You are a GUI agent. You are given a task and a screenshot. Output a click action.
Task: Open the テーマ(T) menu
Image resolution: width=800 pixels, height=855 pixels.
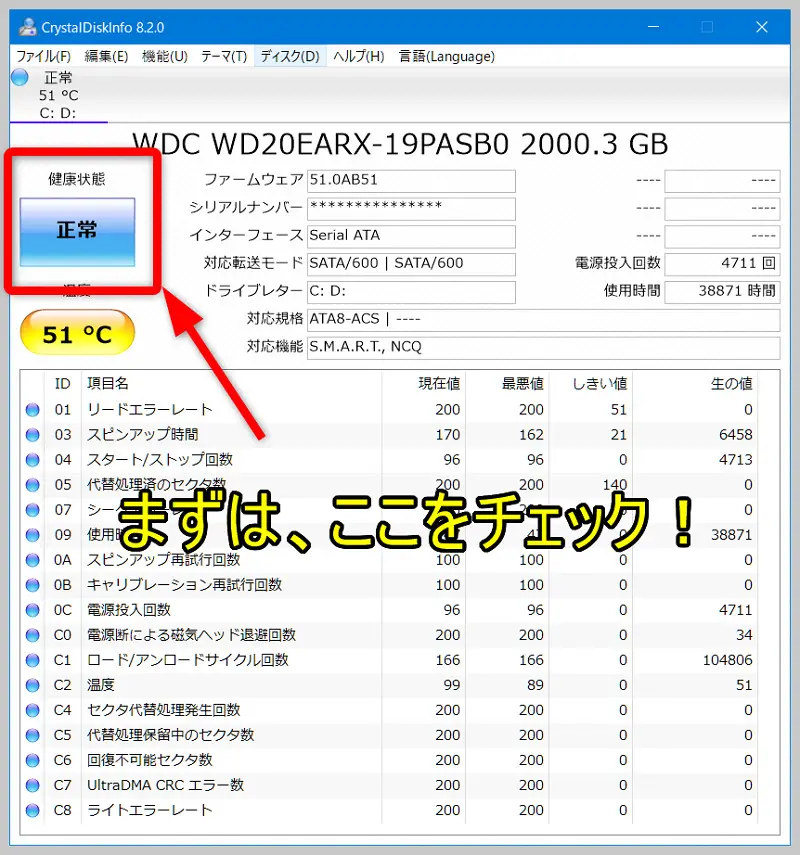click(x=224, y=56)
